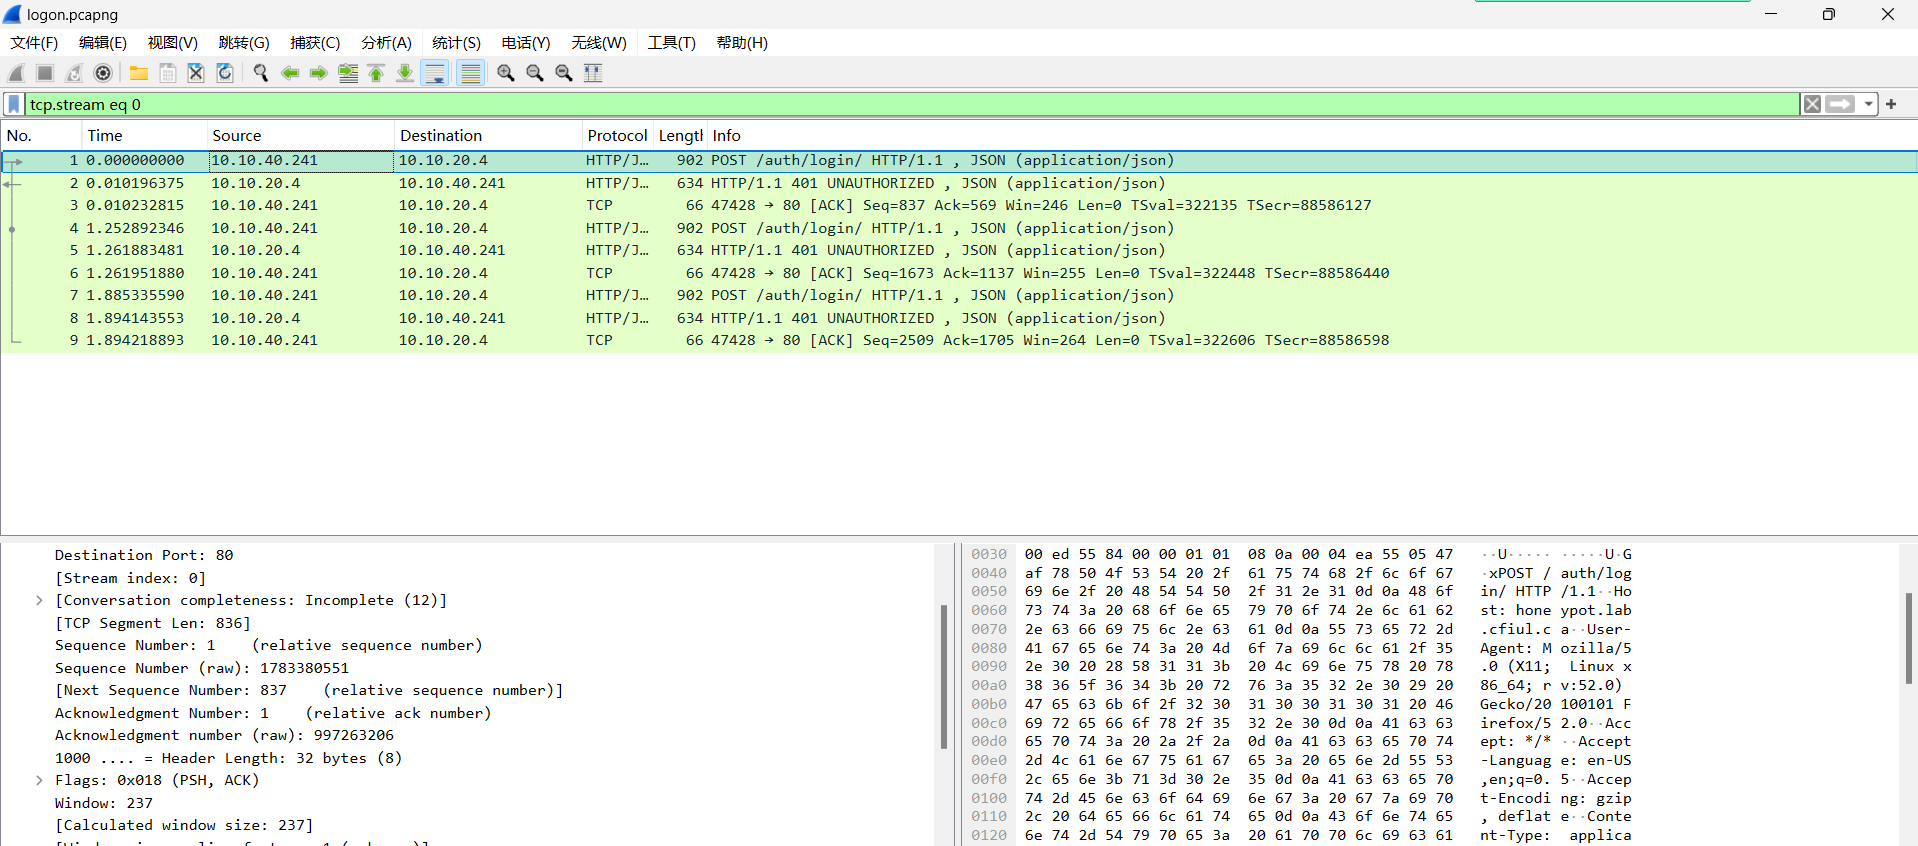The height and width of the screenshot is (846, 1918).
Task: Open the 无线(W) menu
Action: coord(599,43)
